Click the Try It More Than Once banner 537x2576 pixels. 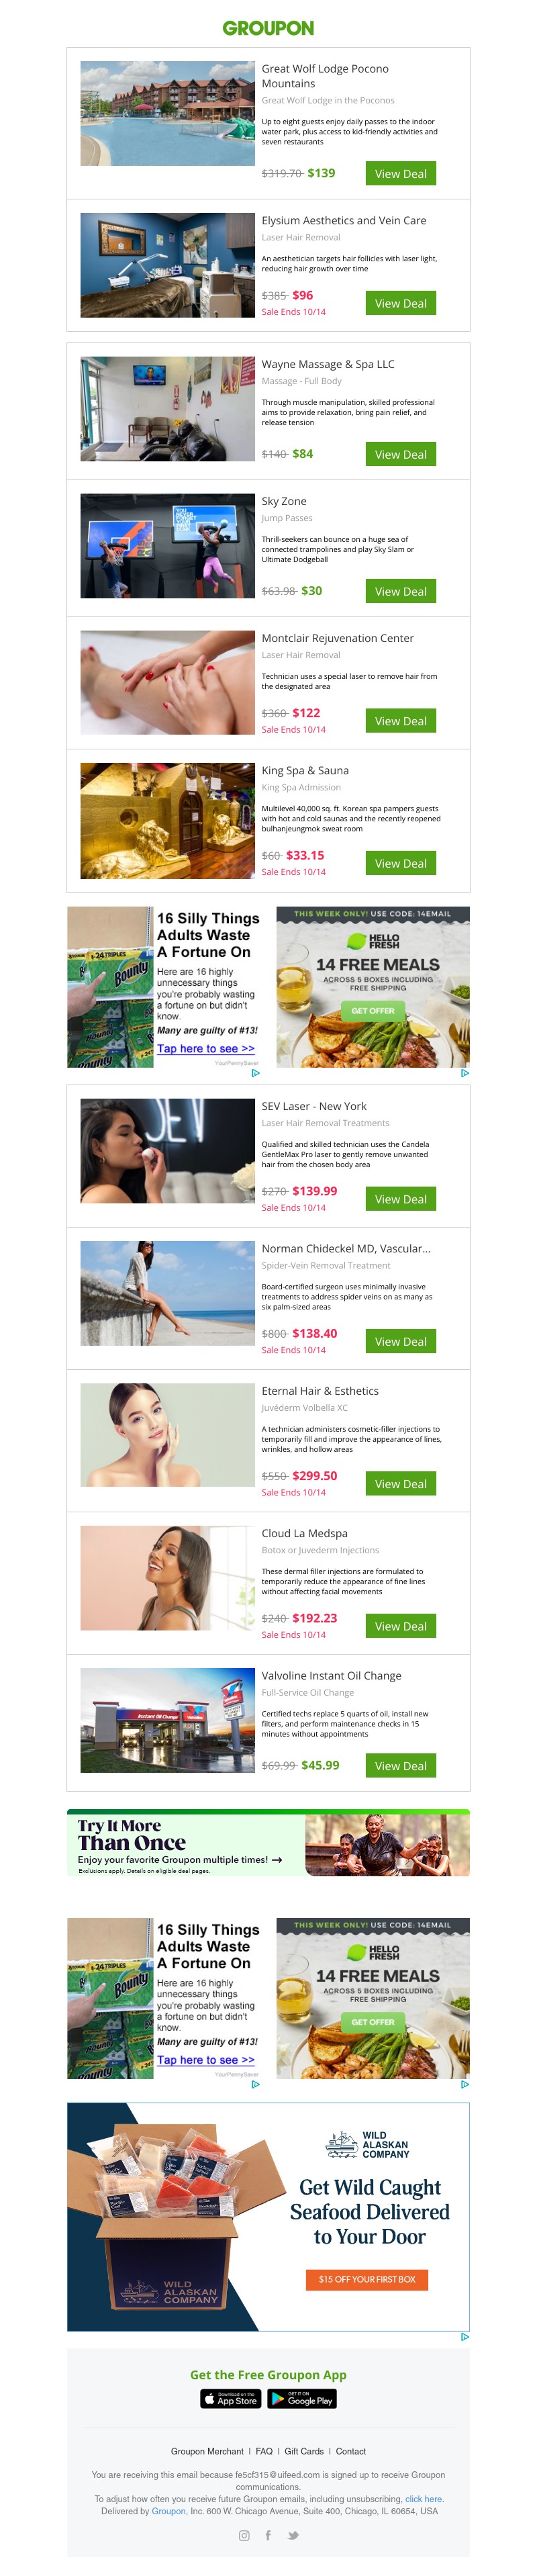tap(268, 1843)
